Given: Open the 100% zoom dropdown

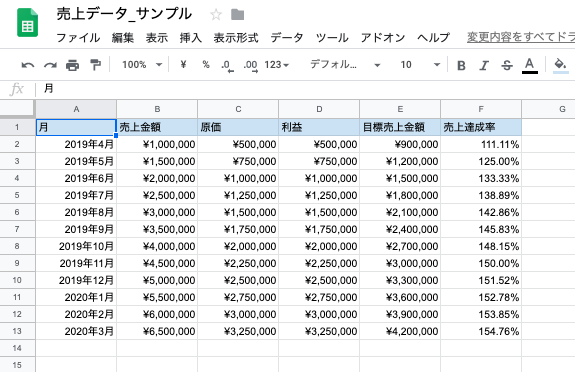Looking at the screenshot, I should (142, 65).
